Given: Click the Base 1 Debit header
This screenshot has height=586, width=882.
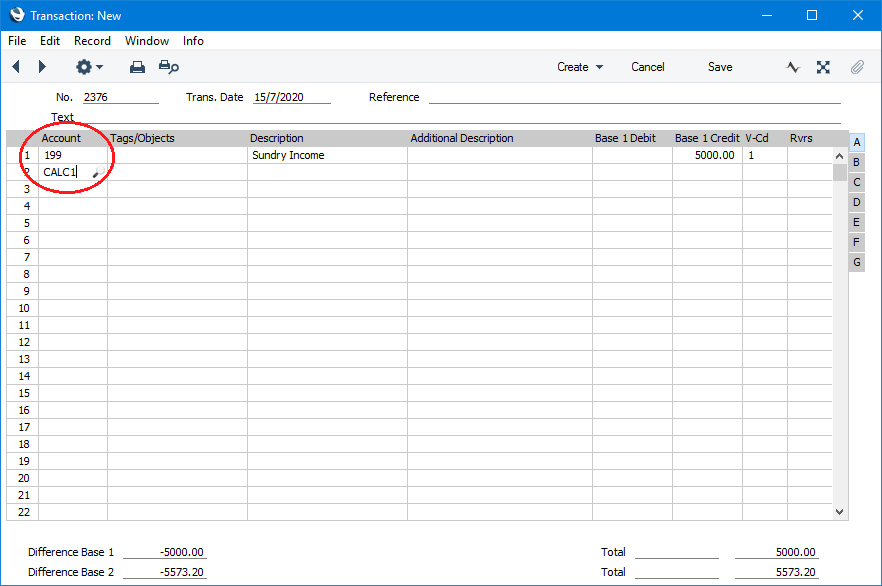Looking at the screenshot, I should (625, 138).
